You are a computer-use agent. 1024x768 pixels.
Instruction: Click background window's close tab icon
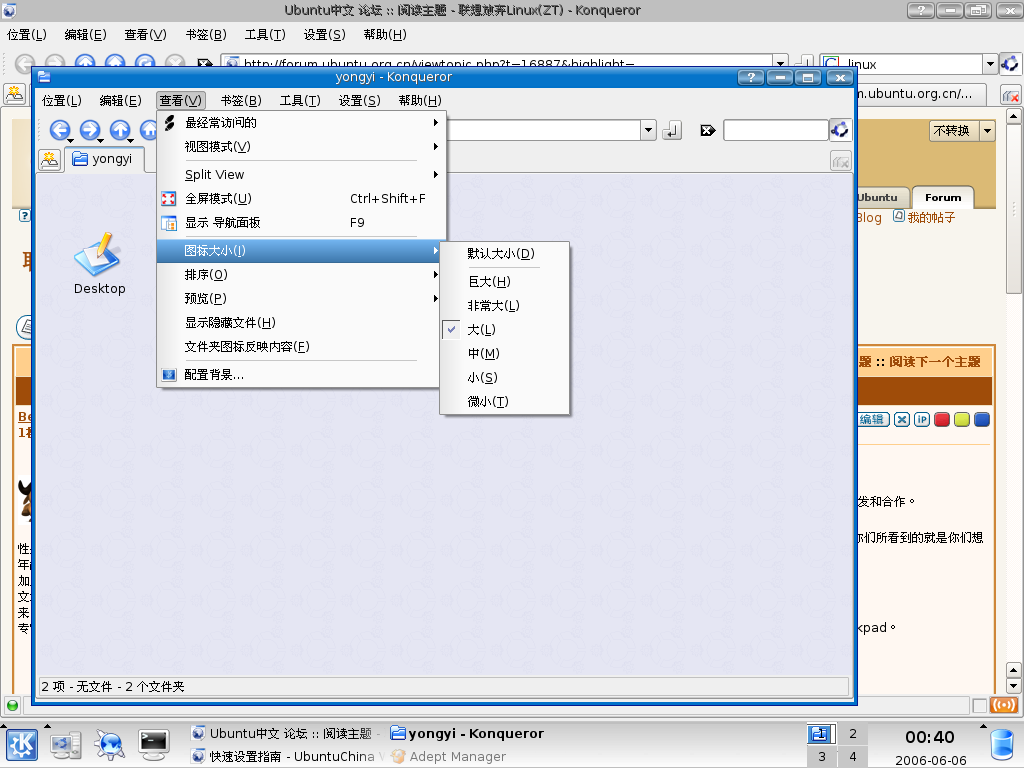pyautogui.click(x=1011, y=95)
